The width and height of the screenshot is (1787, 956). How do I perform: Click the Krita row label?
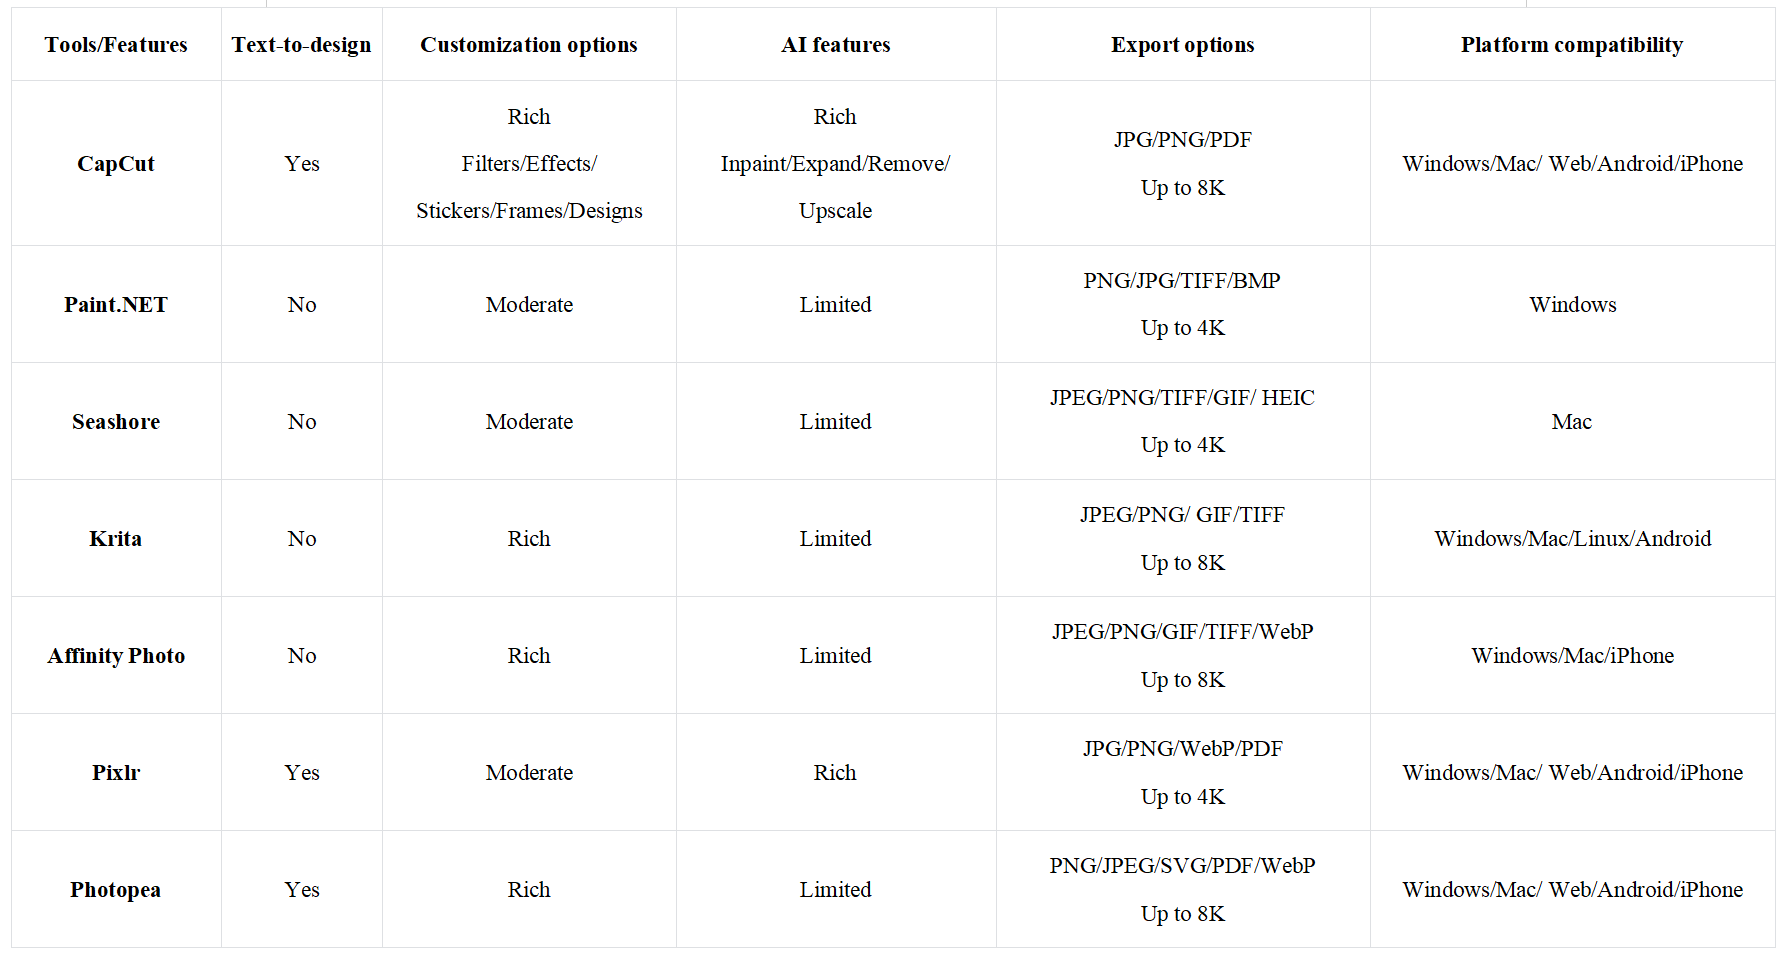pyautogui.click(x=116, y=539)
